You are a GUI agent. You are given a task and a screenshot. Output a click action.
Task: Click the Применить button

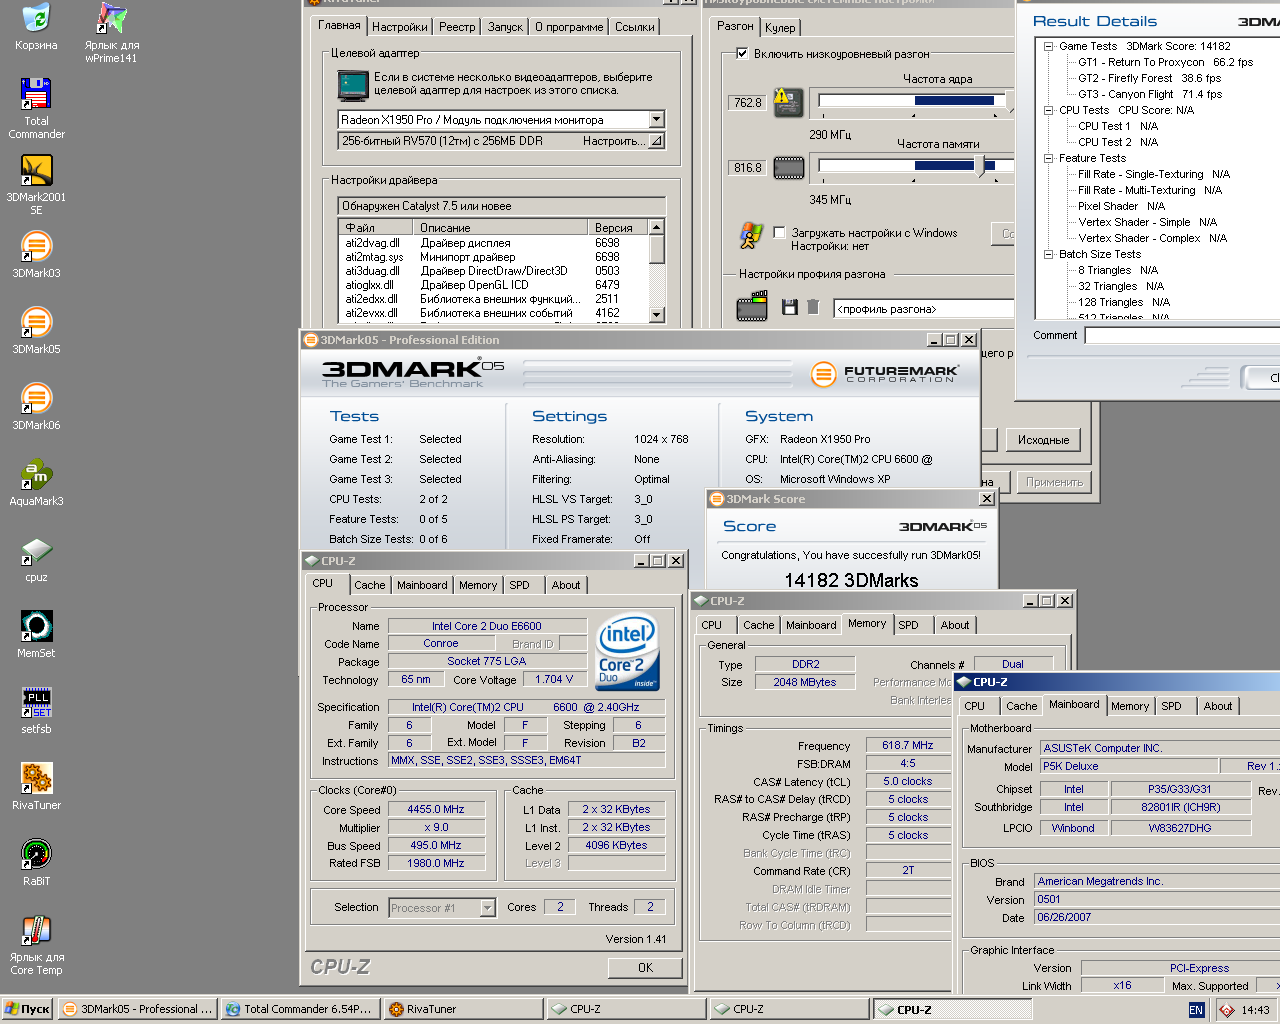(1054, 482)
